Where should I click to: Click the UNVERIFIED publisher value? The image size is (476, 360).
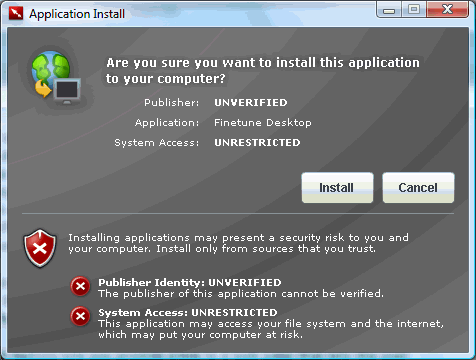[251, 102]
